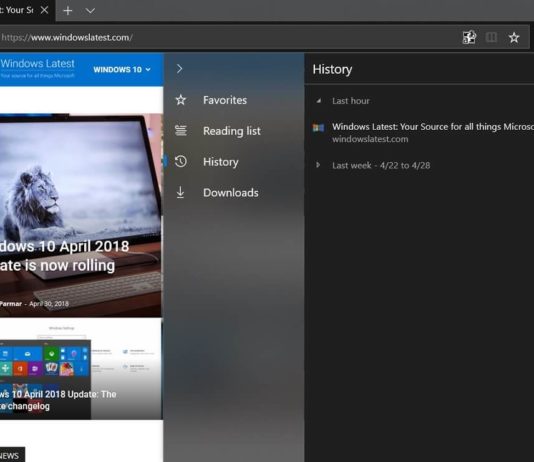Select the History clock icon
The width and height of the screenshot is (534, 462).
[x=181, y=161]
